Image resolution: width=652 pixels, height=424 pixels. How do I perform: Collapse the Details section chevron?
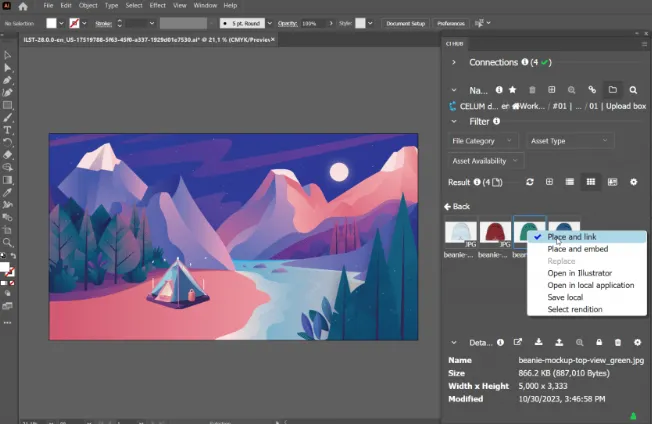454,343
